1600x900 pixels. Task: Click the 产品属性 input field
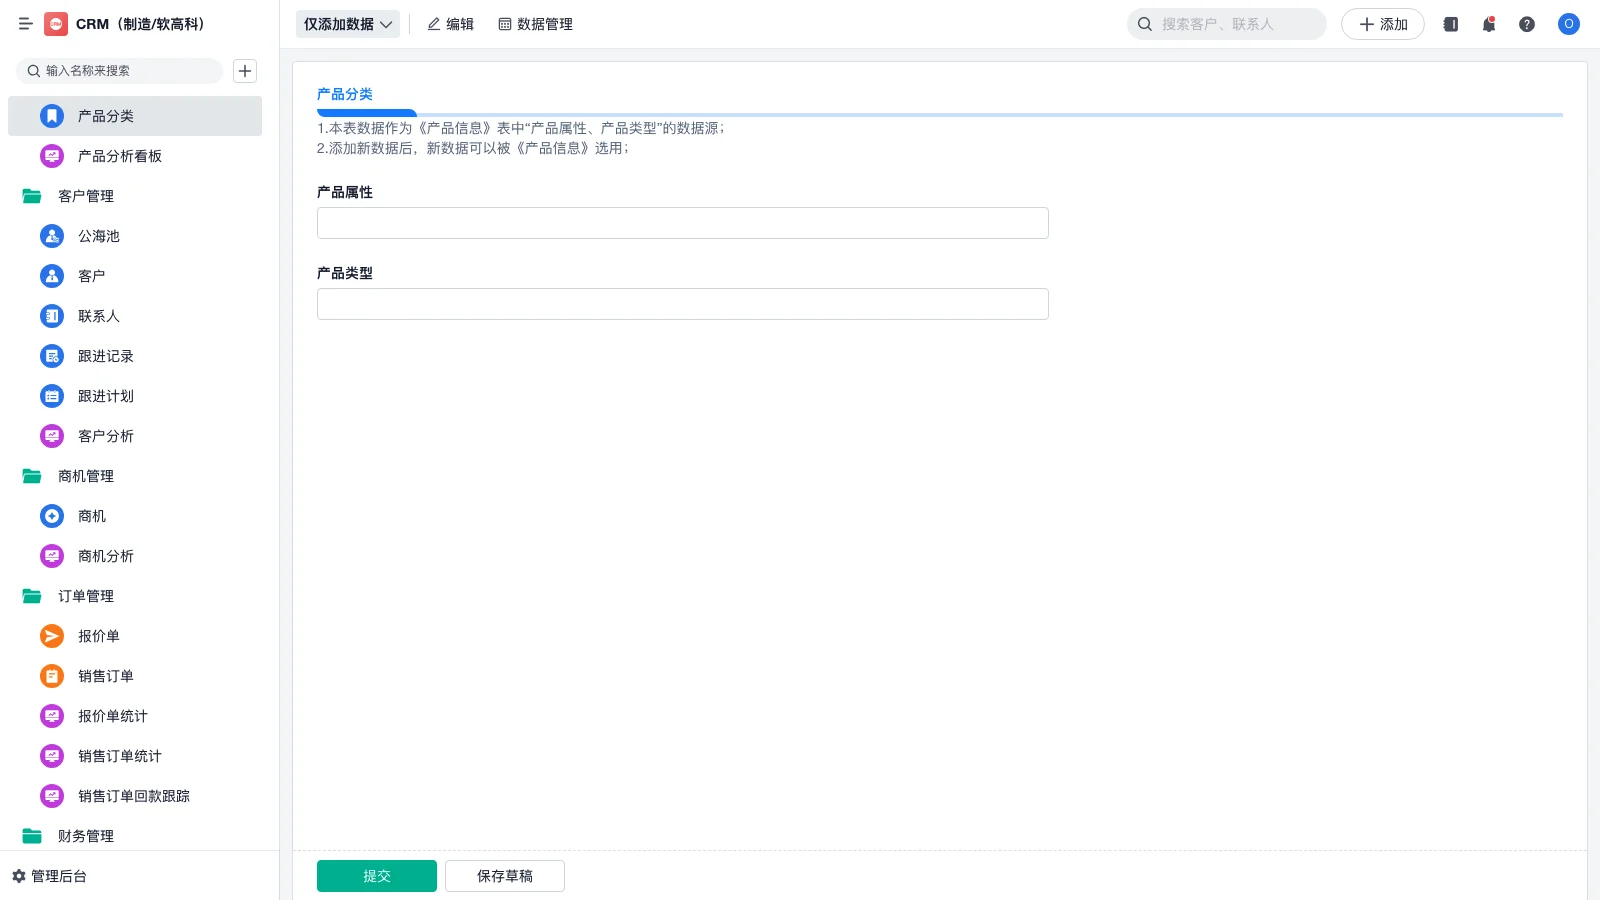682,222
